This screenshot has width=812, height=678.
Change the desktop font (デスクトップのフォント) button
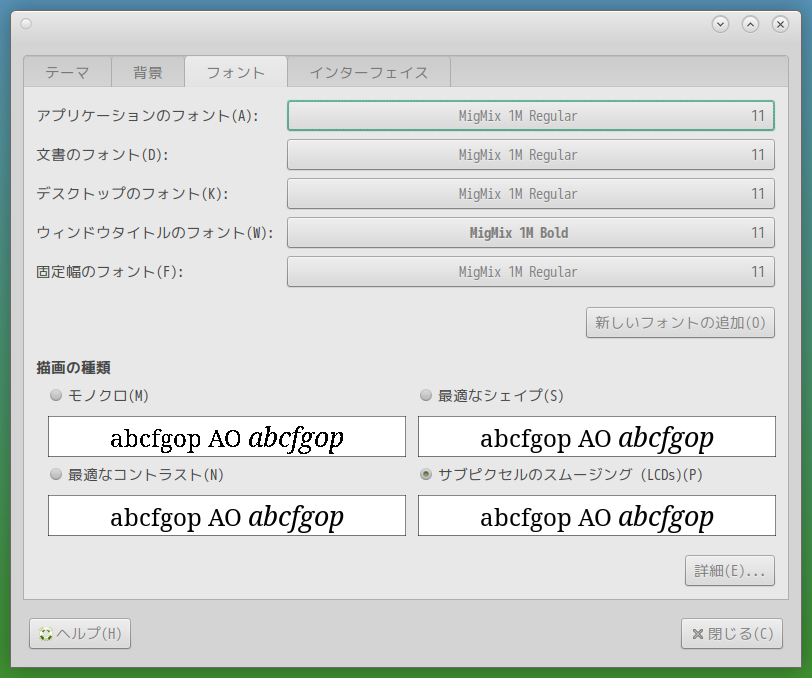pyautogui.click(x=531, y=194)
